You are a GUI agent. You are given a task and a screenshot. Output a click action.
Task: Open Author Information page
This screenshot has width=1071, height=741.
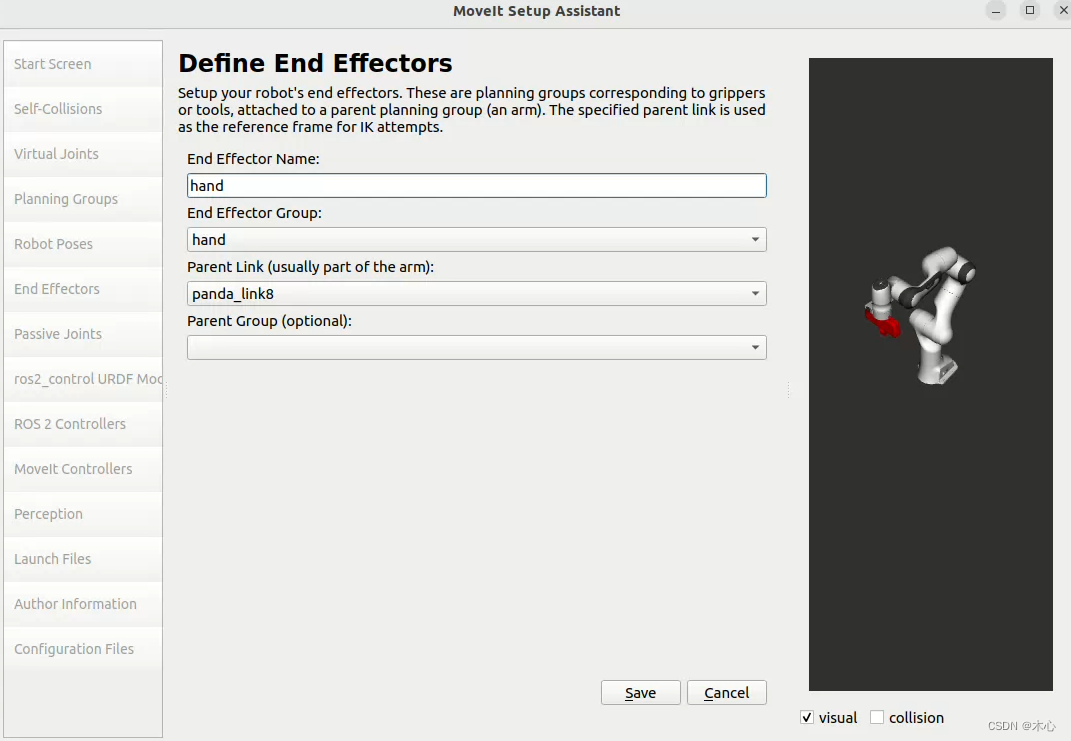83,605
